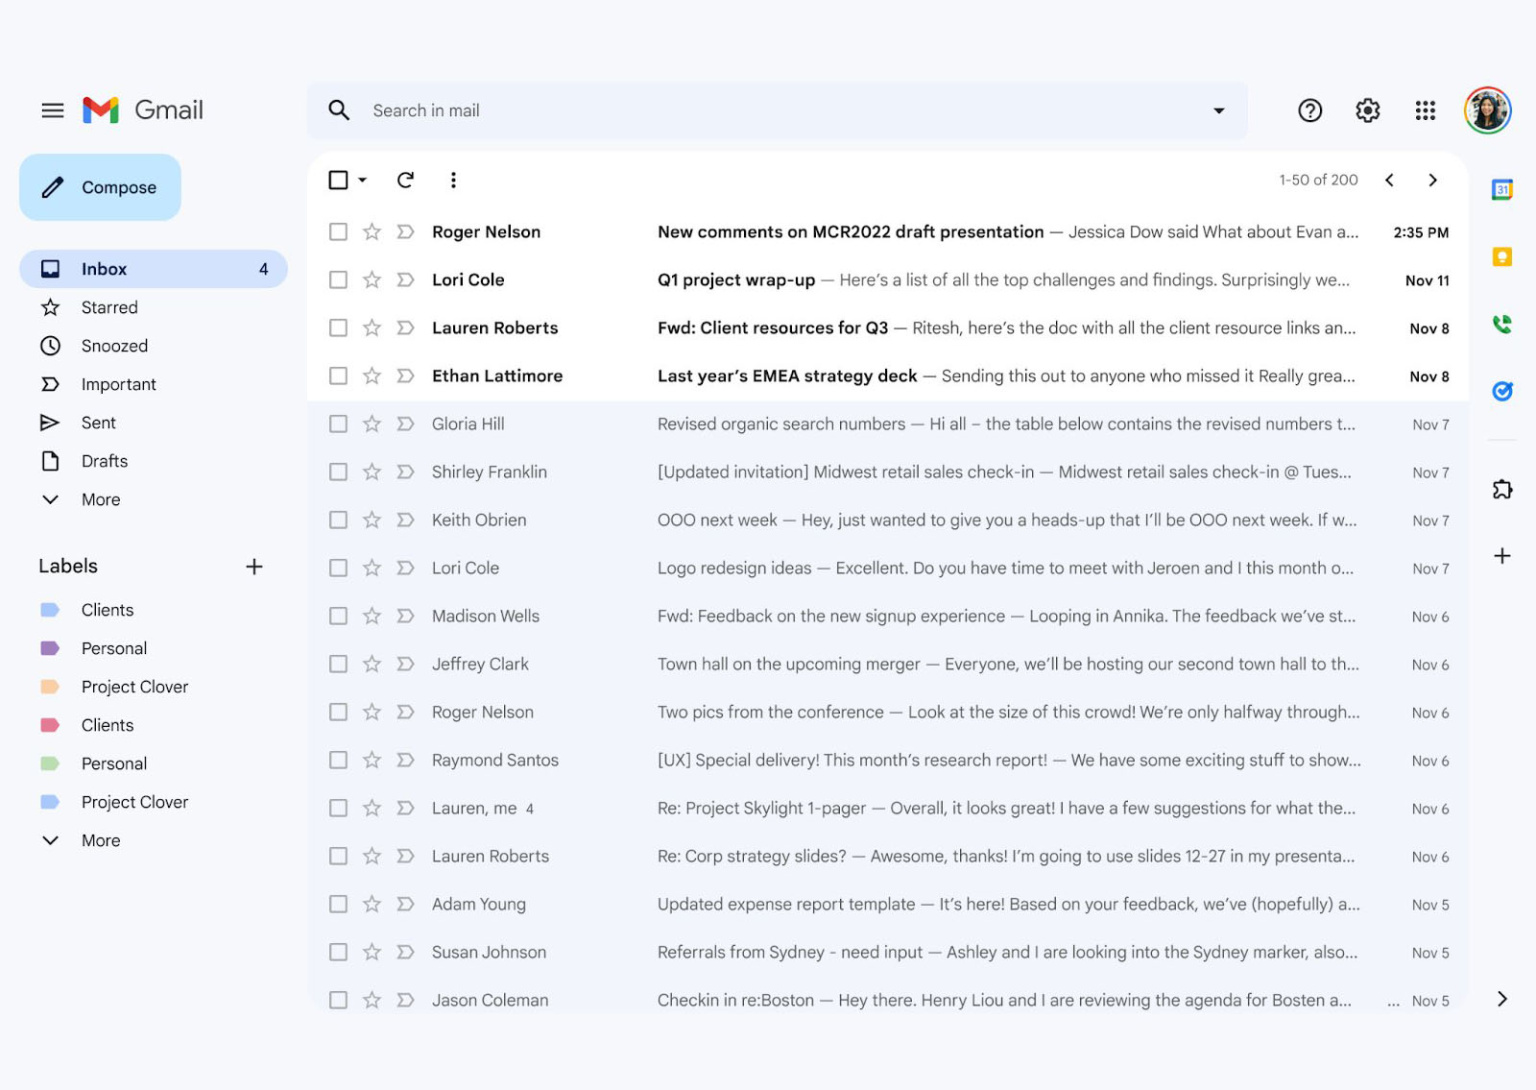The height and width of the screenshot is (1090, 1536).
Task: Refresh the inbox
Action: click(406, 180)
